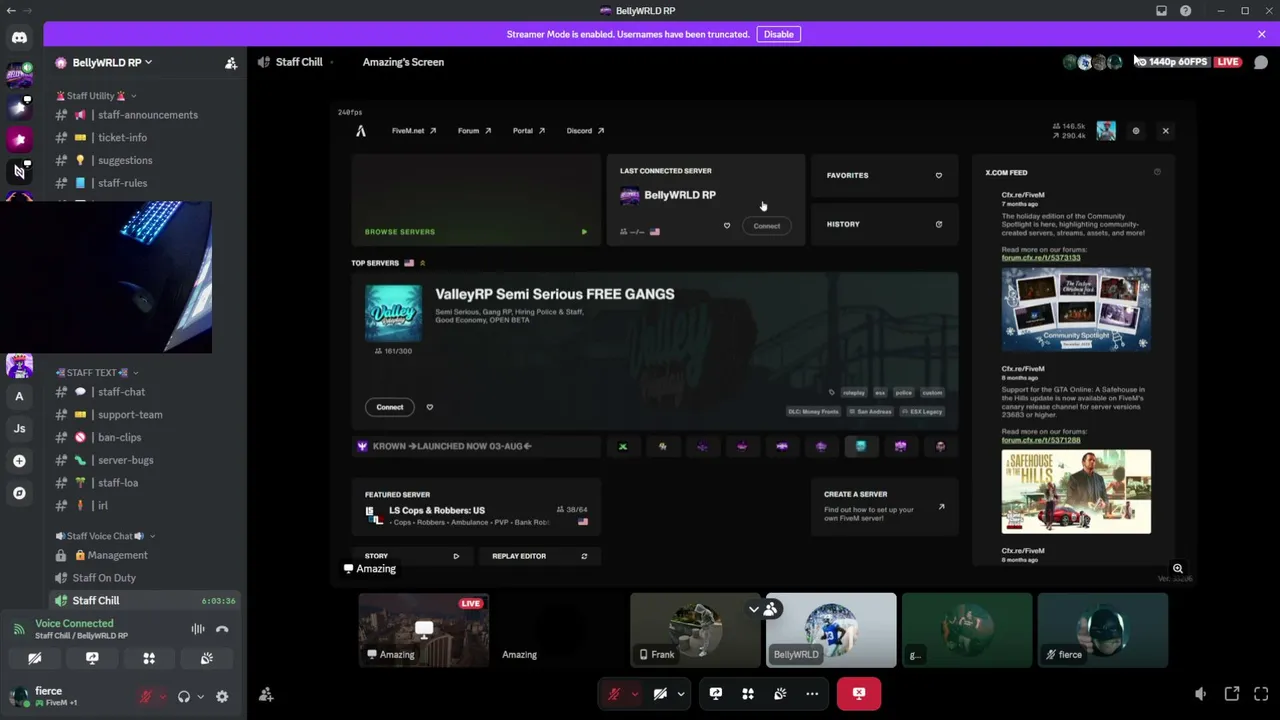Open output device options arrow beside headphones

click(200, 696)
